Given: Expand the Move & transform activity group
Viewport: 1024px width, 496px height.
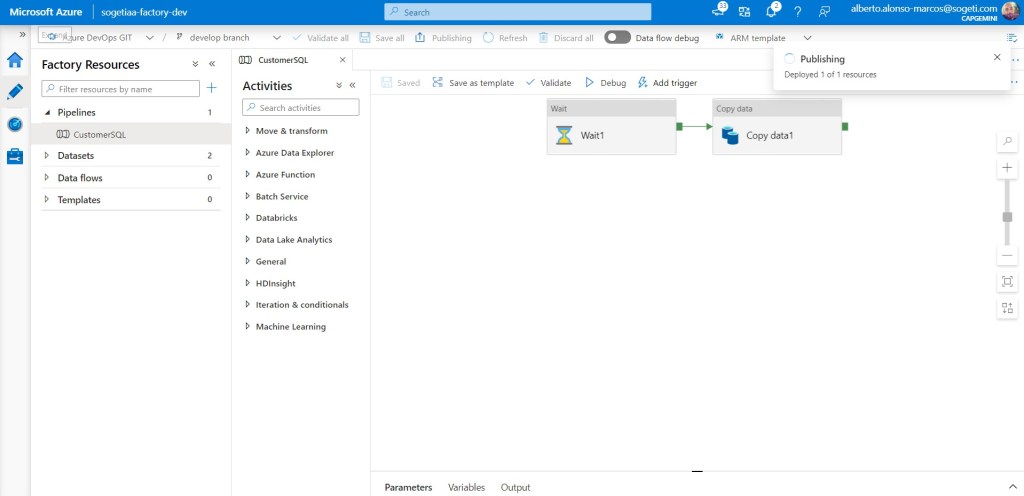Looking at the screenshot, I should (x=291, y=131).
